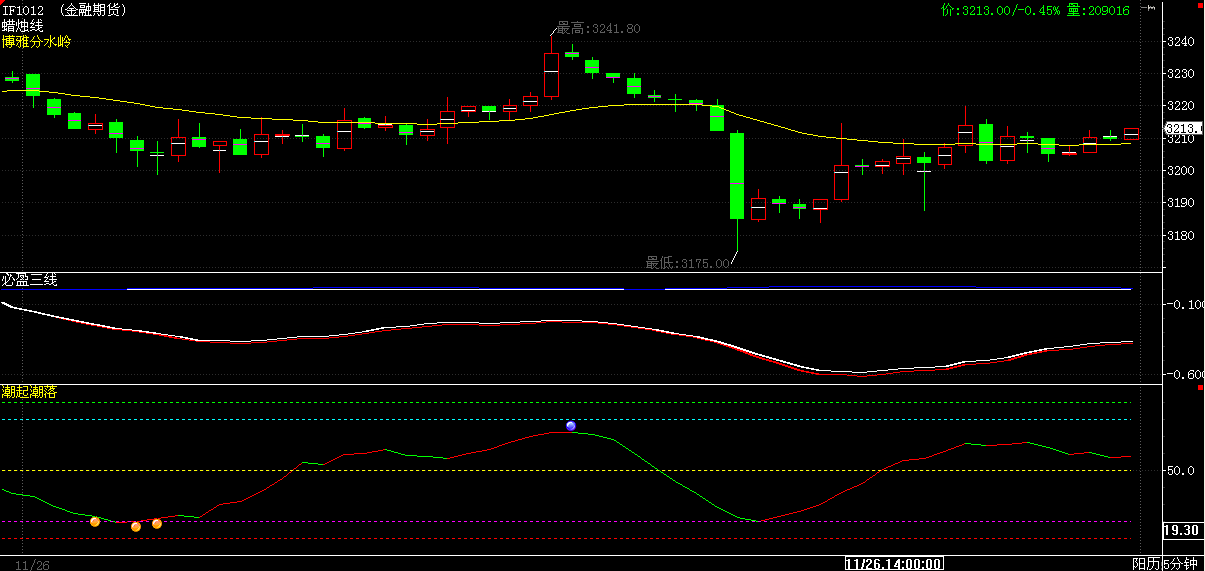Click the 11/26.14:00:00 time marker
Image resolution: width=1205 pixels, height=571 pixels.
point(894,564)
